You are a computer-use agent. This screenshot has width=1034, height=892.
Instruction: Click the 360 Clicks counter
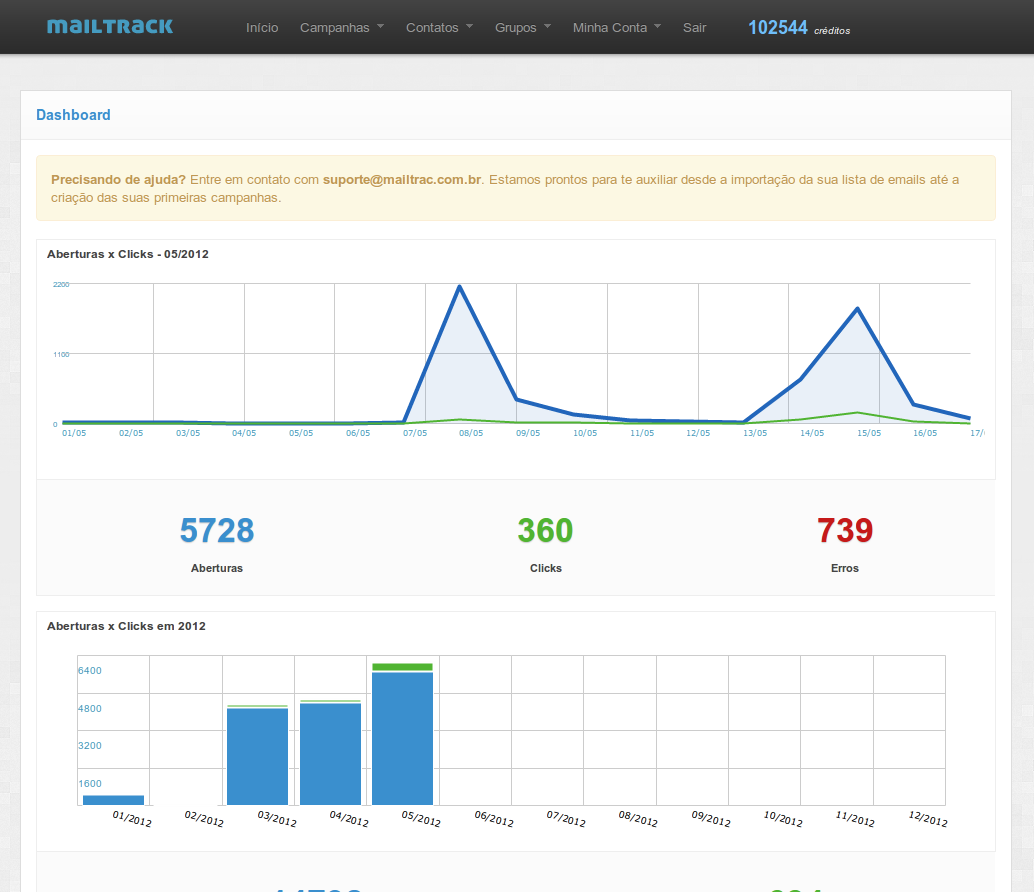point(545,531)
